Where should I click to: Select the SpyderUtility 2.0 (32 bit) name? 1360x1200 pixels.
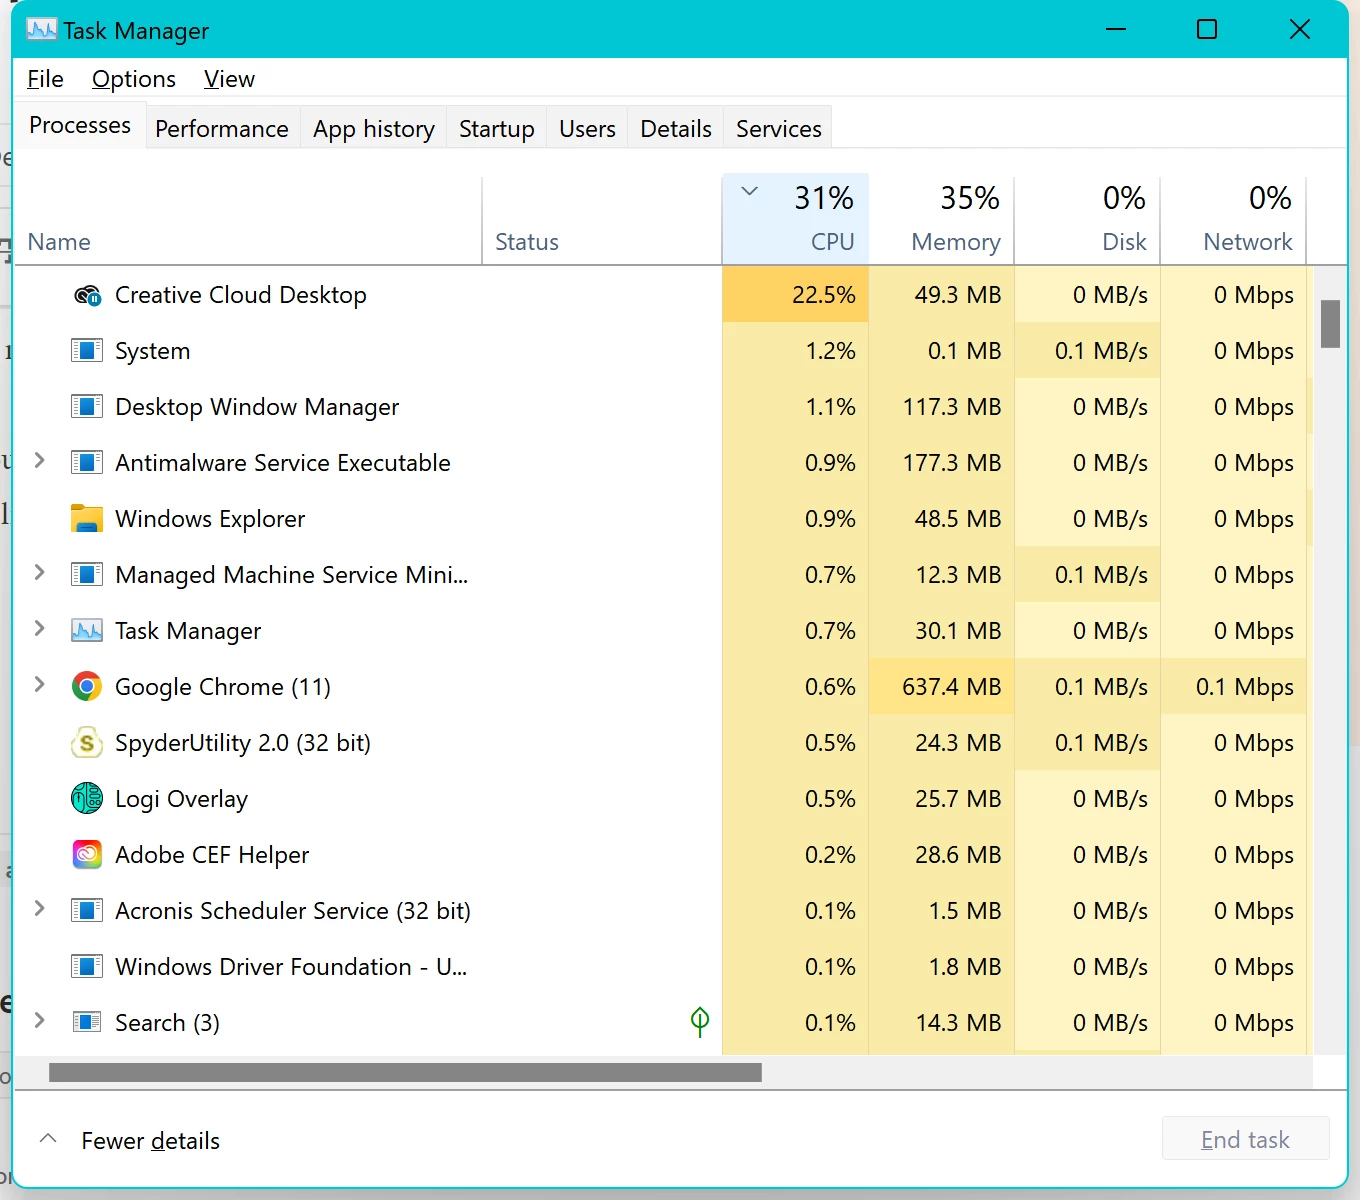pyautogui.click(x=243, y=743)
